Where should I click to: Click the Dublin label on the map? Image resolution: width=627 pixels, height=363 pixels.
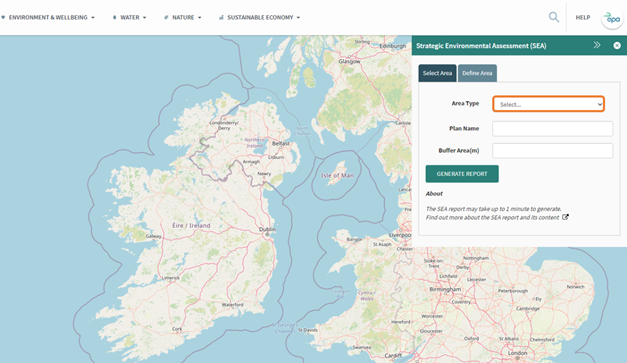click(x=267, y=229)
